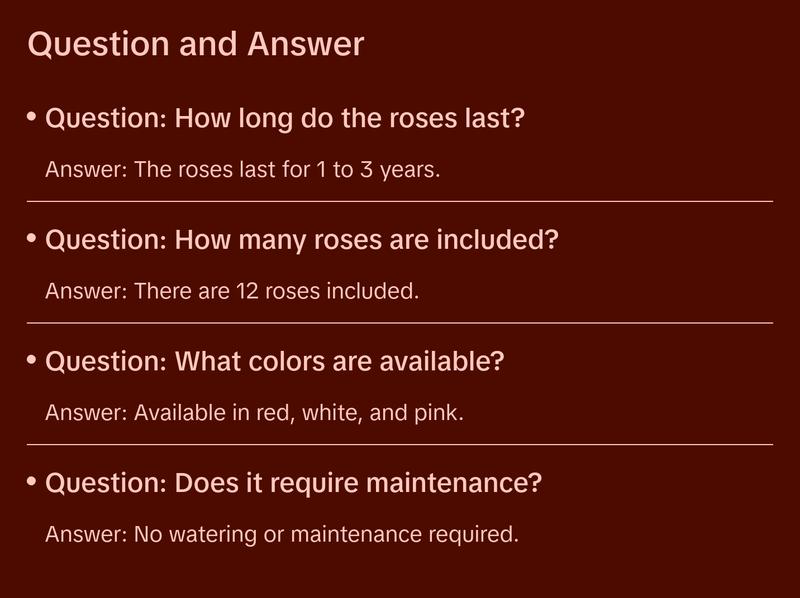Click the 'Answer:' label before 'No watering'
Screen dimensions: 800x598
tap(86, 534)
